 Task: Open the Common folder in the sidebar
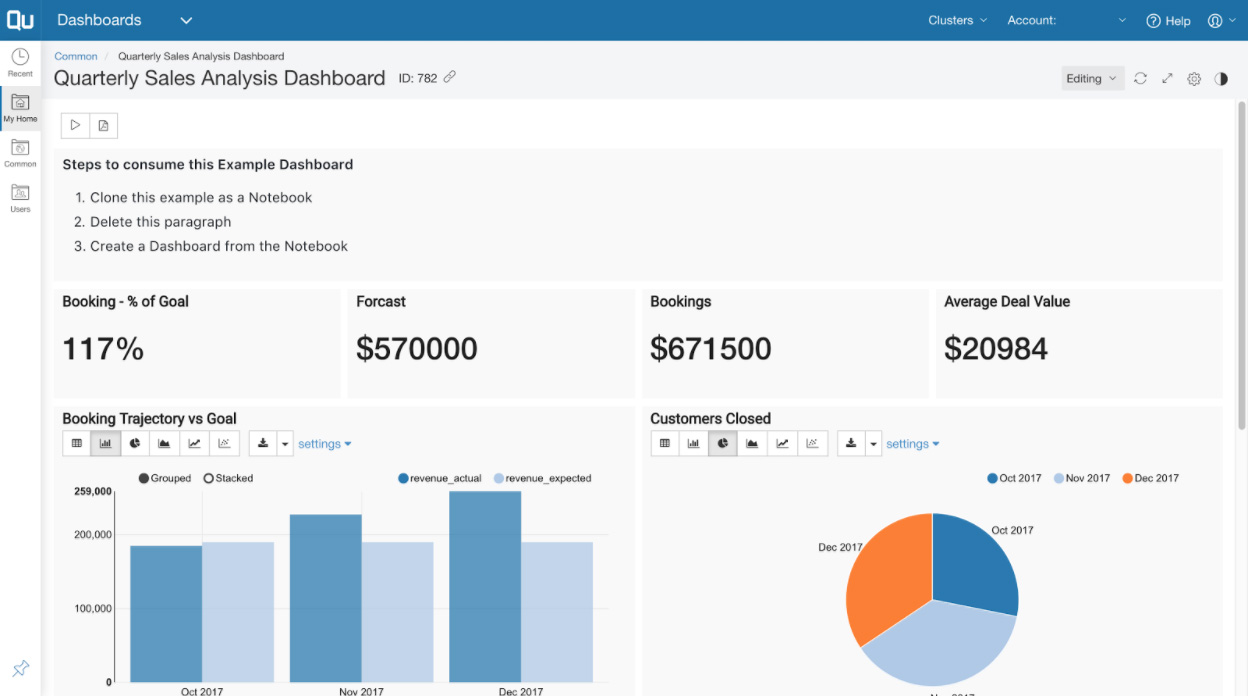(20, 152)
